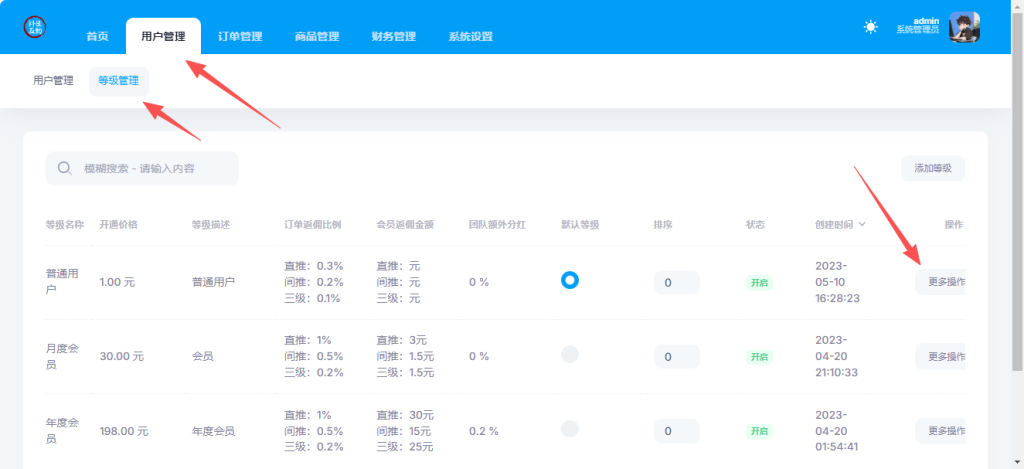Click the site logo icon
1024x469 pixels.
[x=35, y=27]
